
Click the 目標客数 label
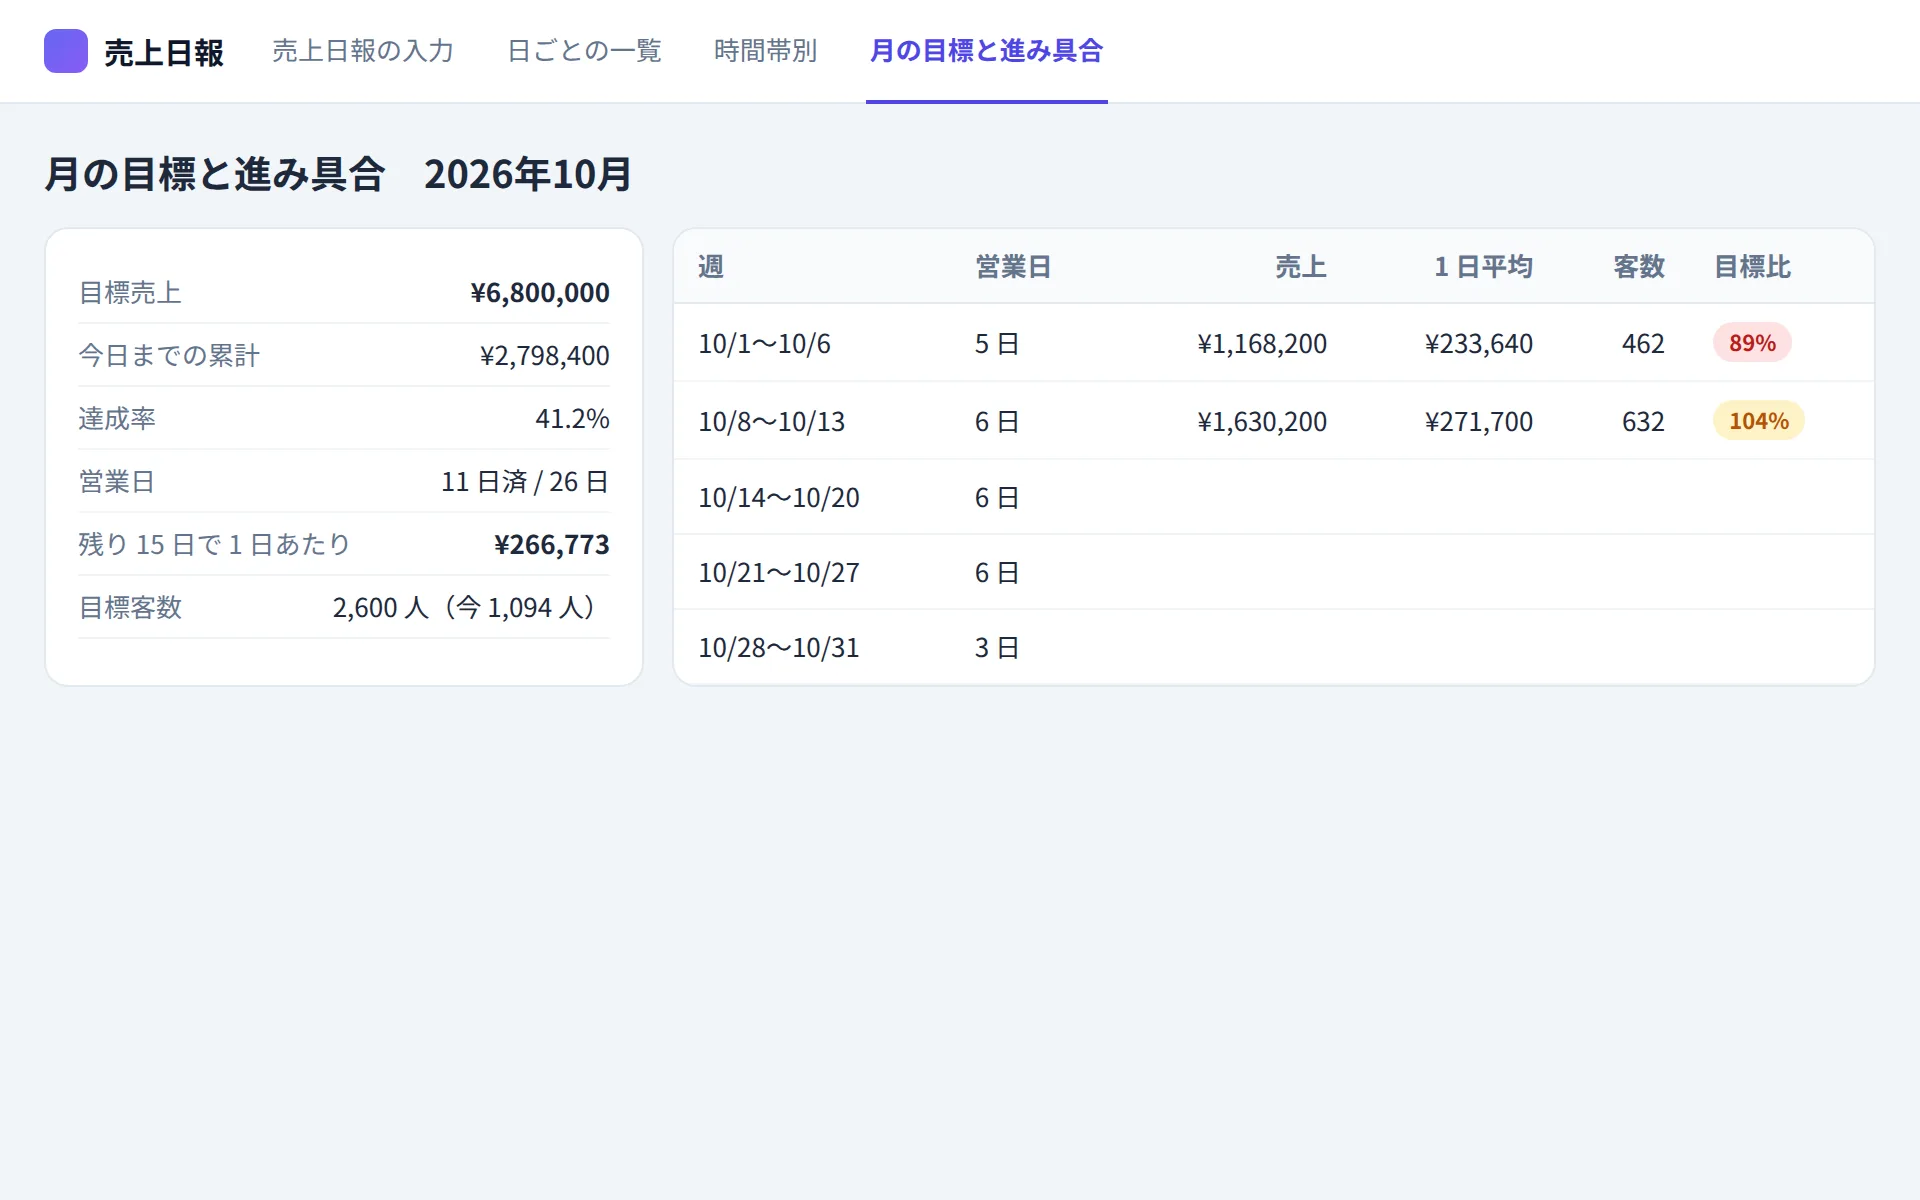pyautogui.click(x=130, y=608)
